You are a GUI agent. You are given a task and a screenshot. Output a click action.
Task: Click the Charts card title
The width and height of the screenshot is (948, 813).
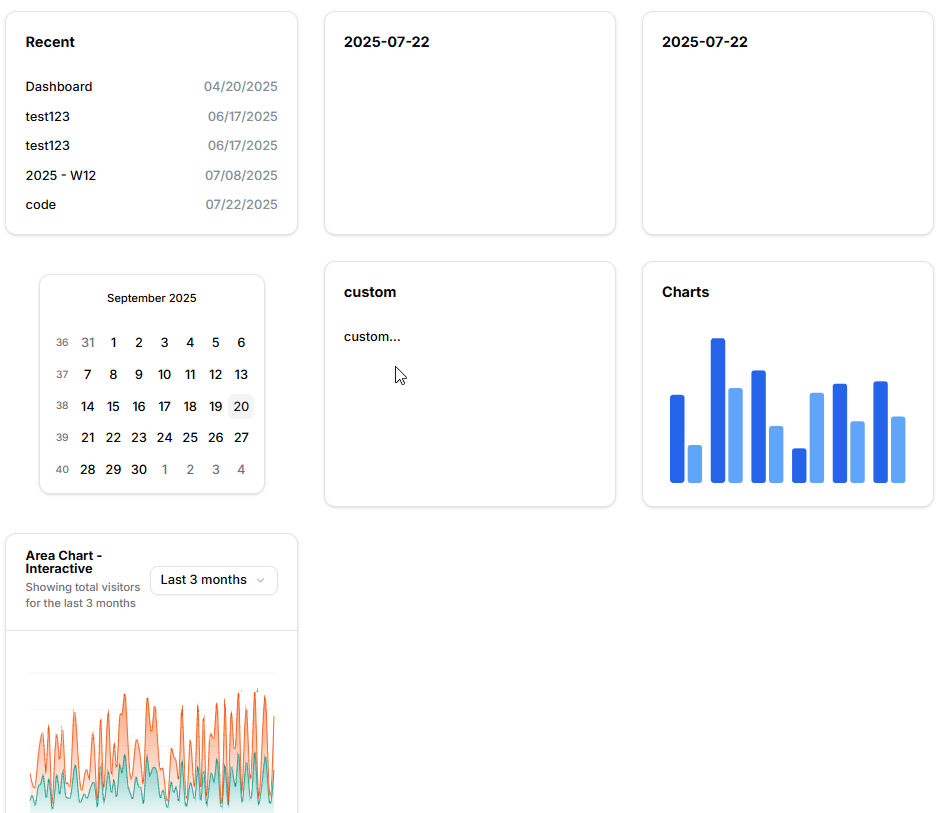coord(685,292)
